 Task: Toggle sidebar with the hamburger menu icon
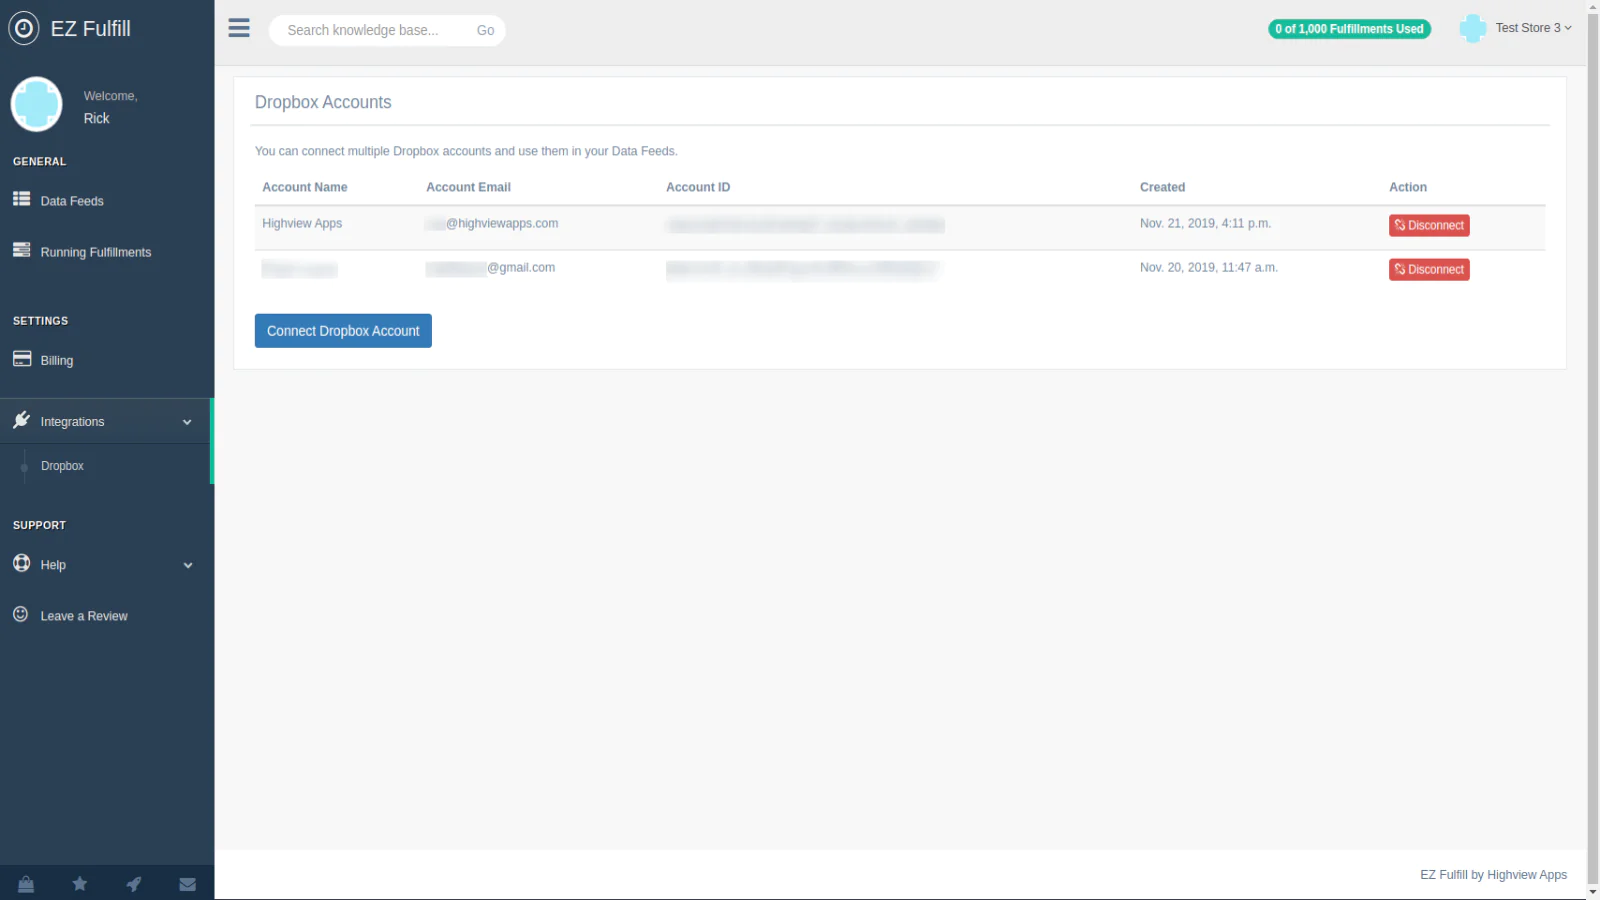pyautogui.click(x=239, y=28)
